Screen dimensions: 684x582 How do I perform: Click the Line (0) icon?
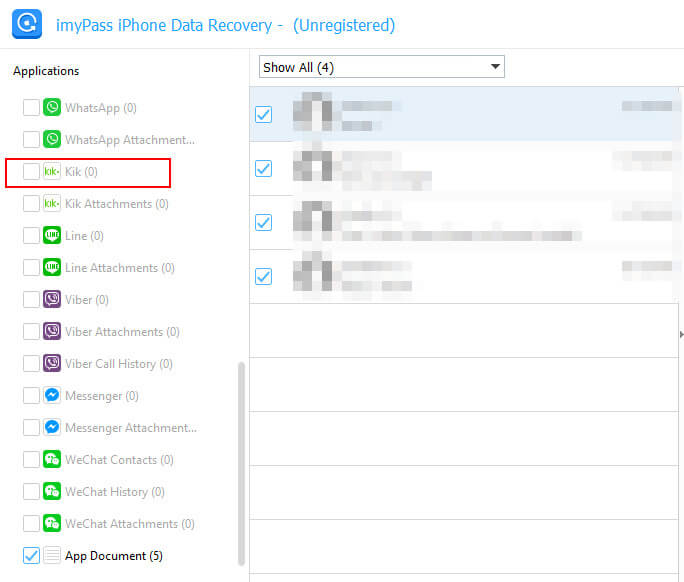(x=52, y=235)
